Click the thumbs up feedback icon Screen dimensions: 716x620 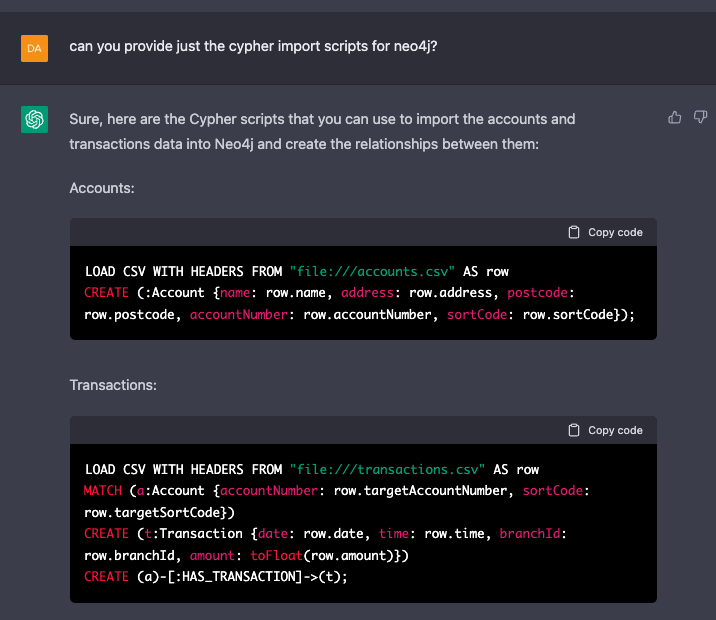coord(674,118)
